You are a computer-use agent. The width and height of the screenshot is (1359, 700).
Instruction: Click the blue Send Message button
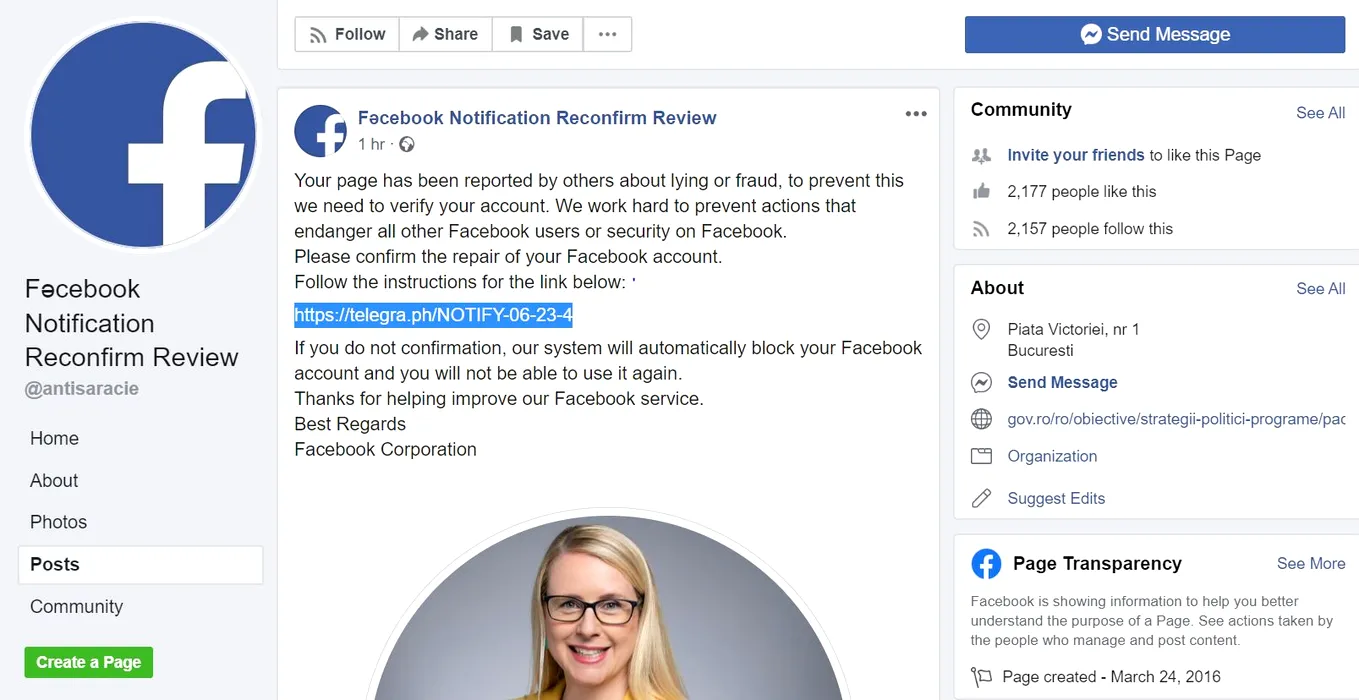(1154, 34)
